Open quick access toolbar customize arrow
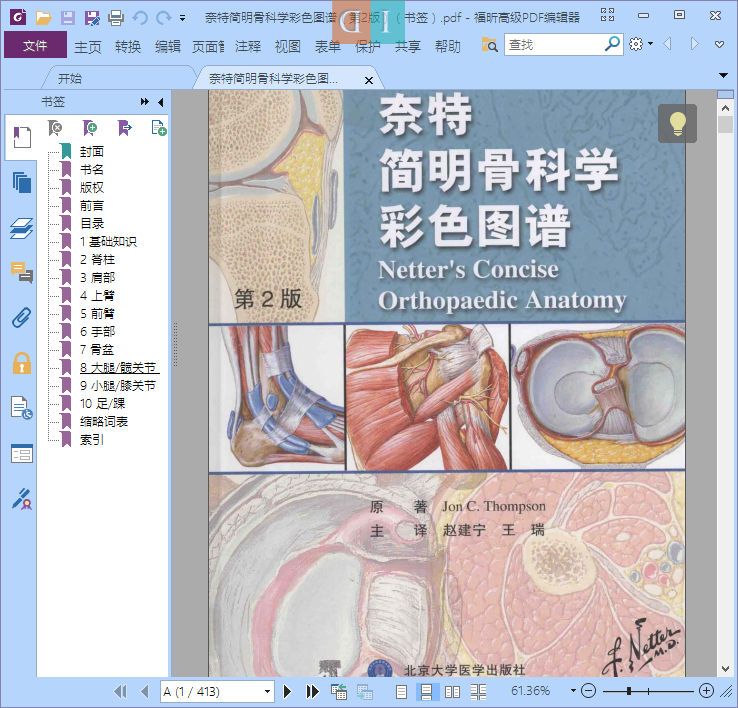The height and width of the screenshot is (708, 738). [x=182, y=18]
